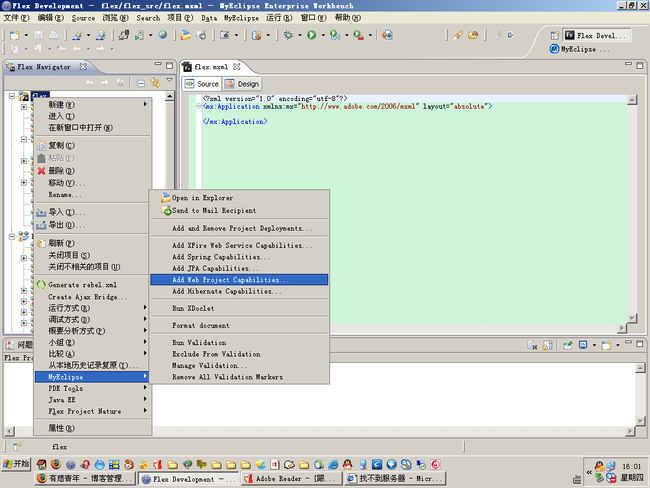650x488 pixels.
Task: Click Generate rebel.xml in context menu
Action: (x=92, y=285)
